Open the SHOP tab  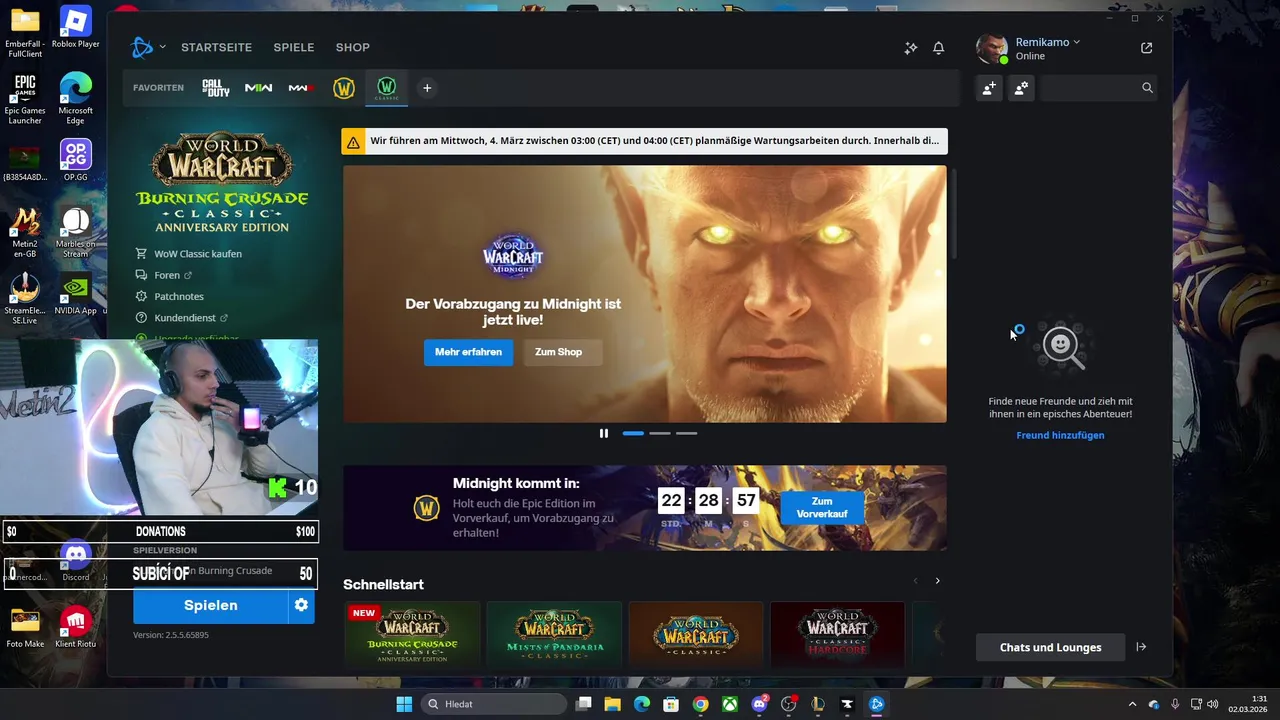point(353,47)
